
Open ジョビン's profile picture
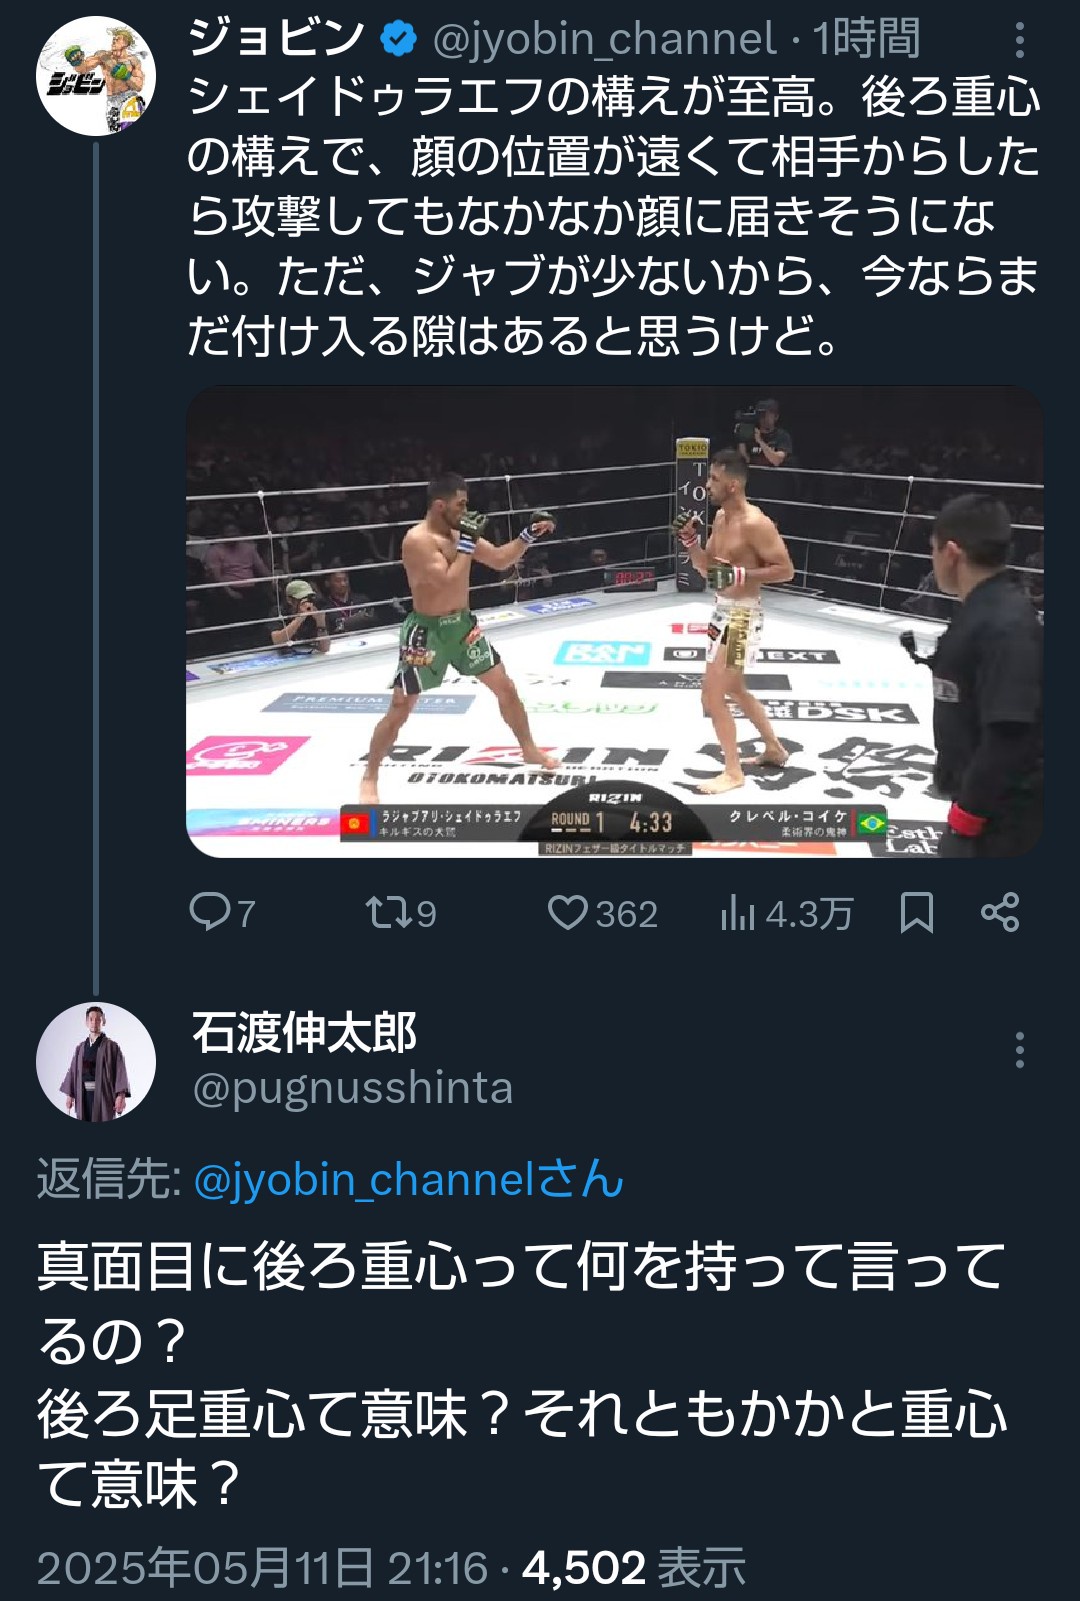point(95,76)
